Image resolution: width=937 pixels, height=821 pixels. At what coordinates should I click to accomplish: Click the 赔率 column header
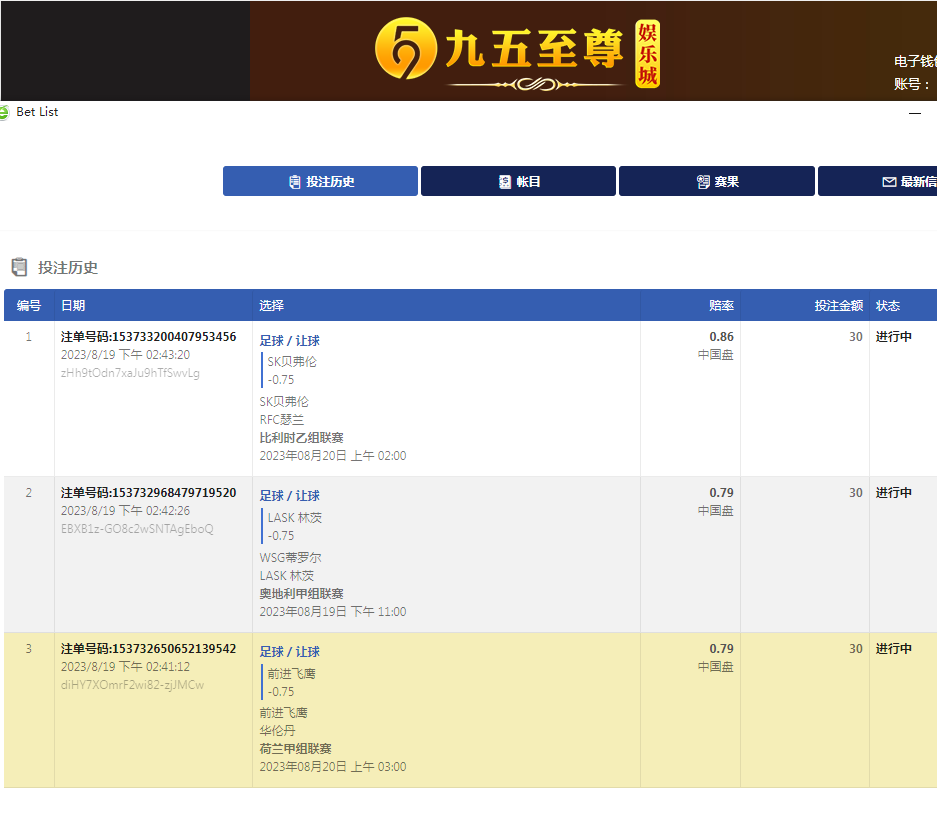(721, 305)
